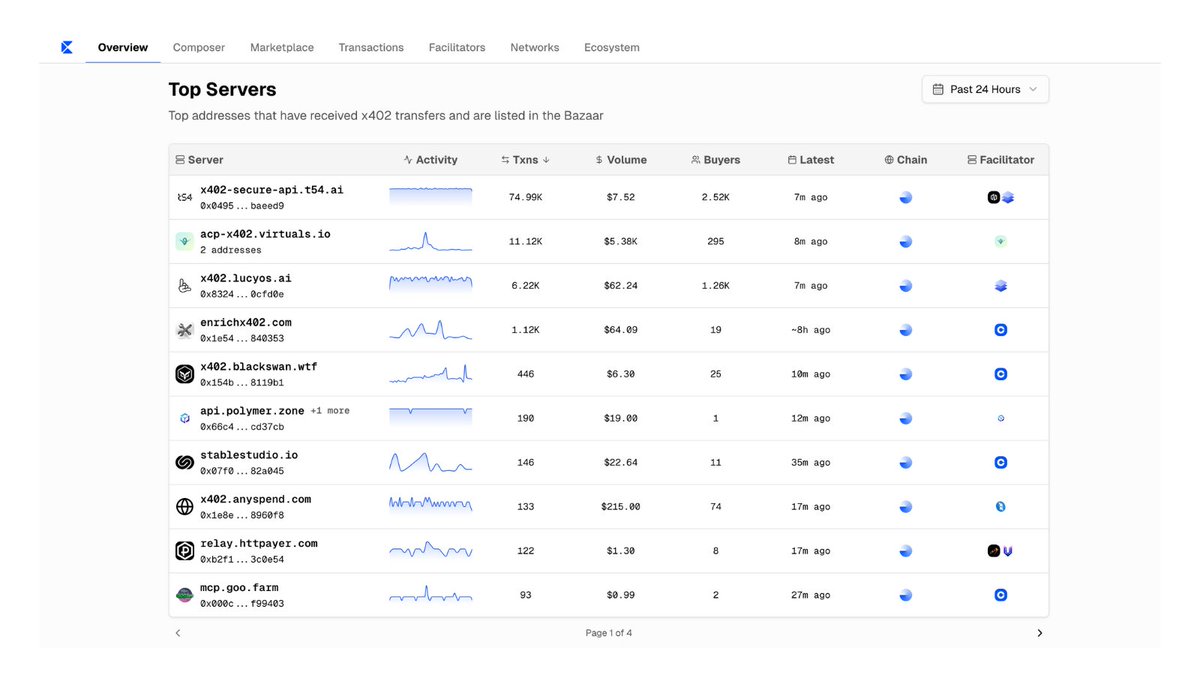1200x675 pixels.
Task: Open the Transactions tab
Action: coord(371,47)
